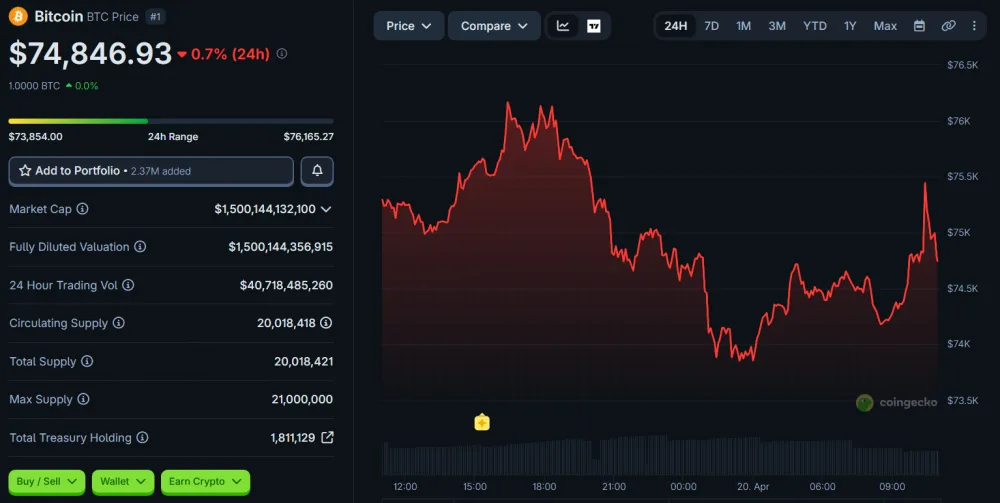The height and width of the screenshot is (503, 1000).
Task: Switch to the TradingView chart icon
Action: click(594, 26)
